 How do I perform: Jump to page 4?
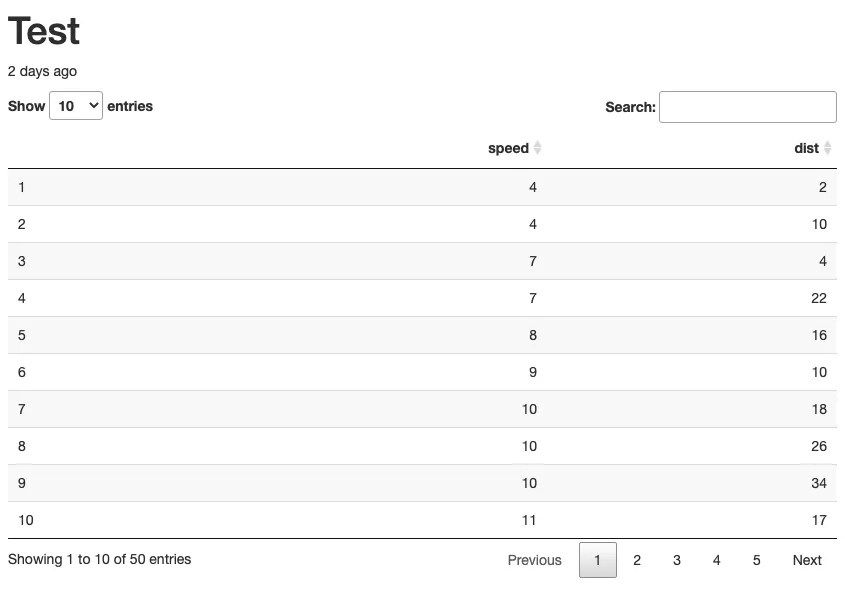(716, 560)
